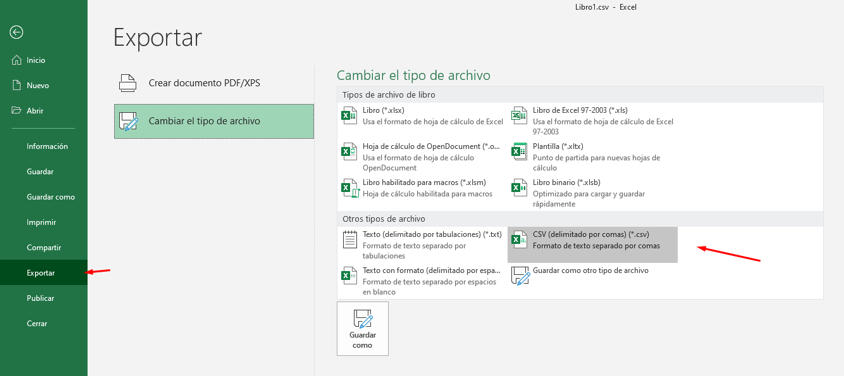The image size is (844, 376).
Task: Select Texto con formato delimitado por espacios
Action: [422, 281]
